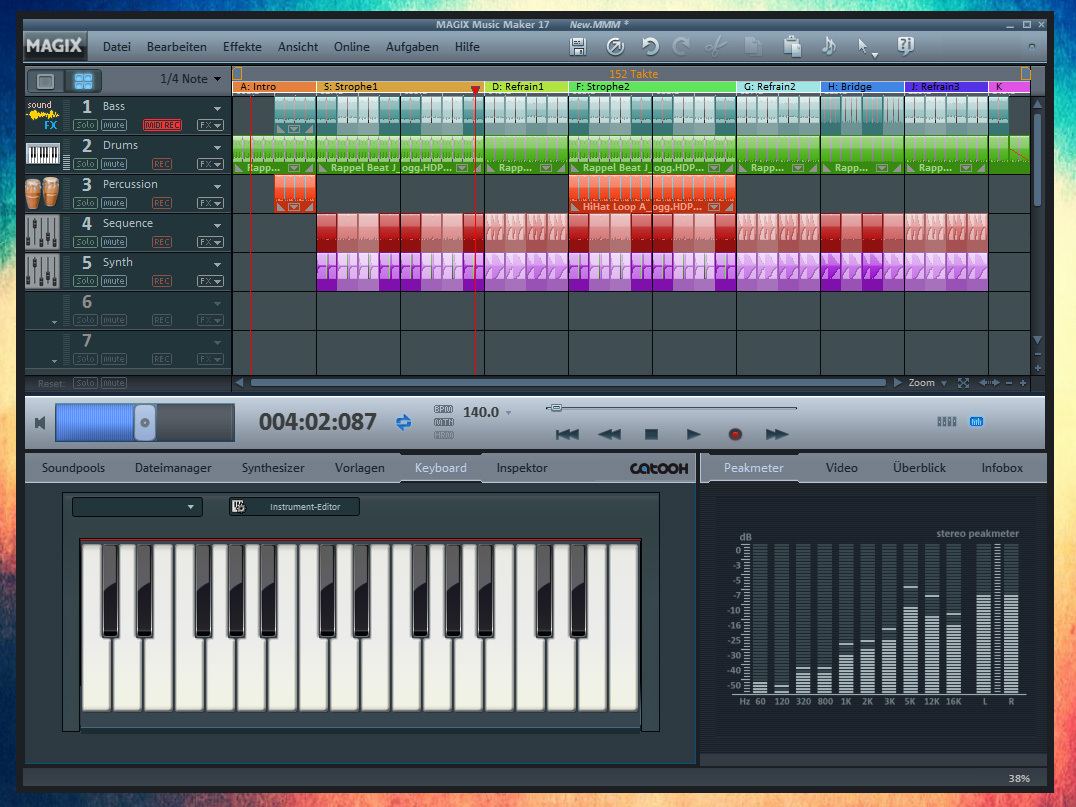This screenshot has height=807, width=1076.
Task: Click the position slider above the transport buttons
Action: 556,408
